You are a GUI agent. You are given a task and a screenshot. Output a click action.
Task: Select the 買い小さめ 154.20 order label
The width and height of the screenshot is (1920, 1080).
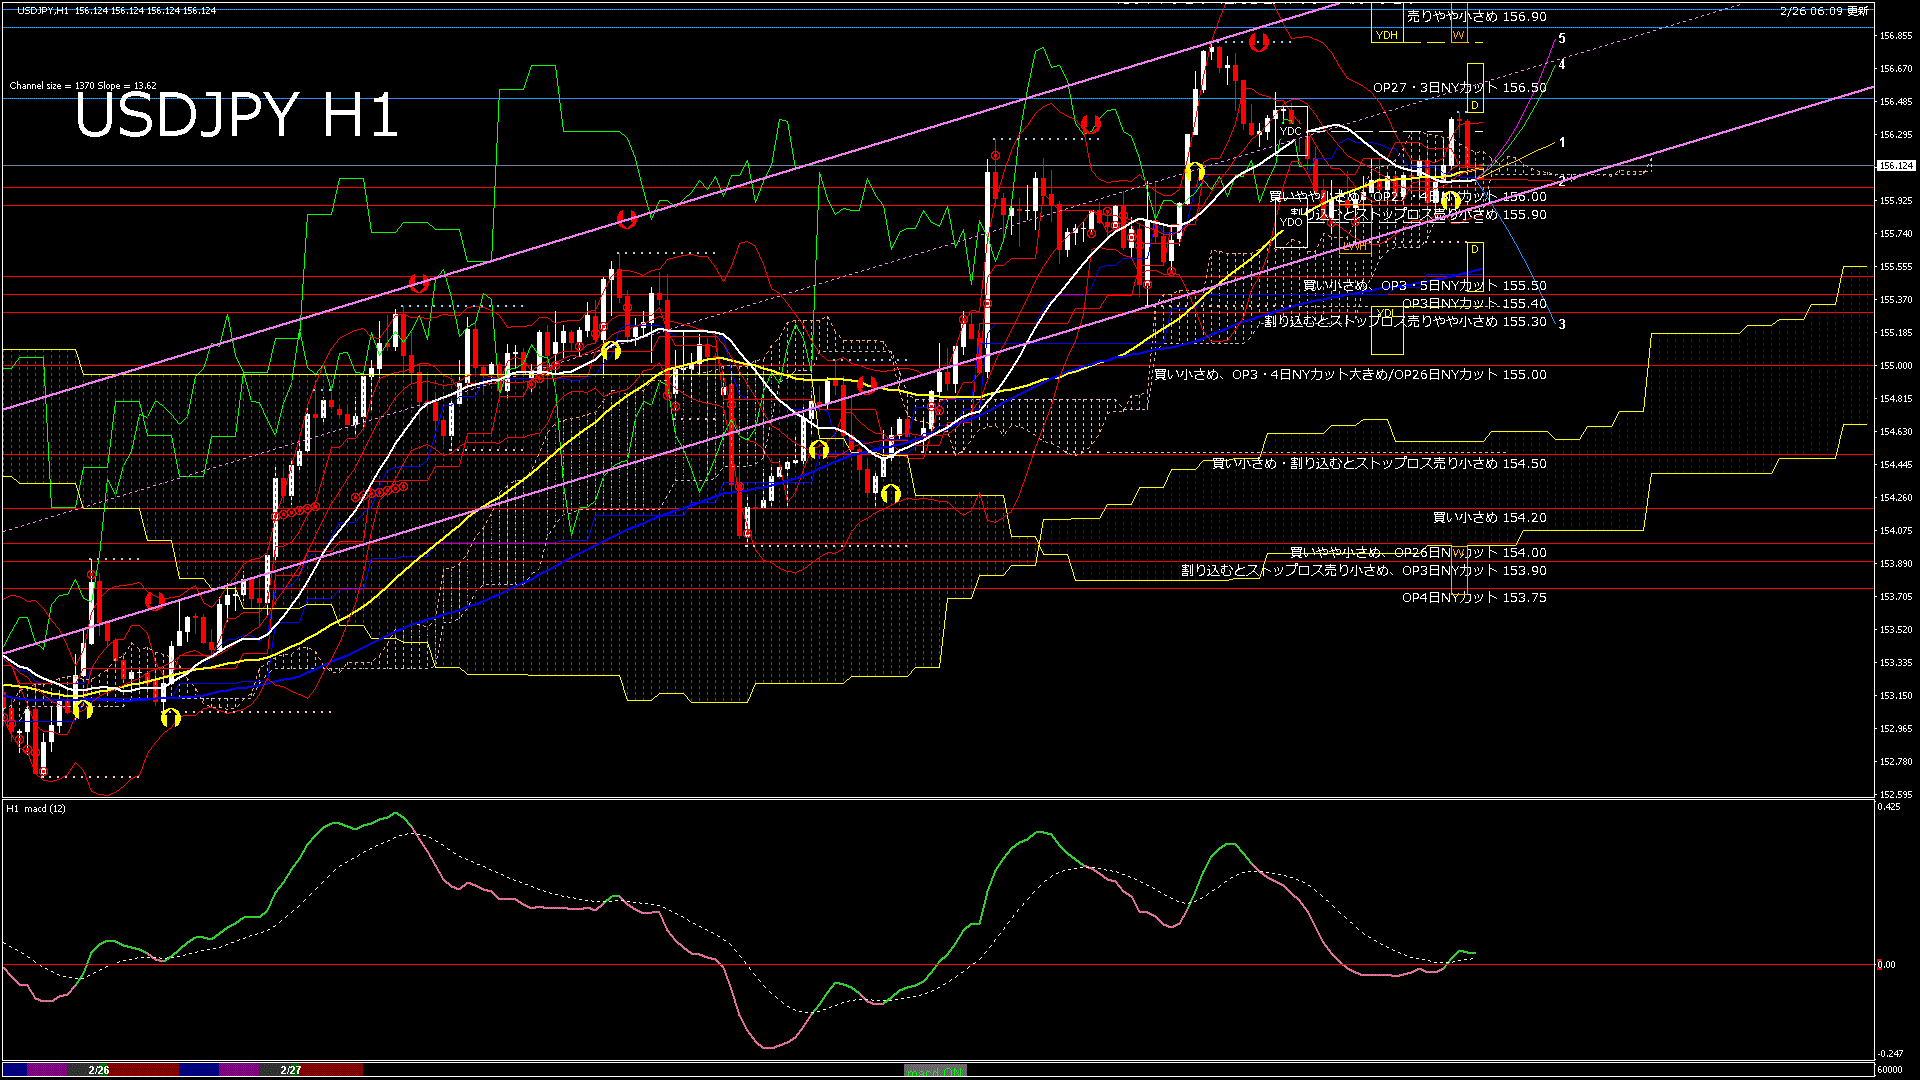tap(1489, 518)
